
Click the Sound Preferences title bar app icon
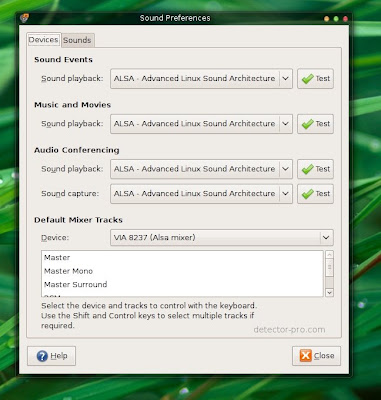(24, 18)
